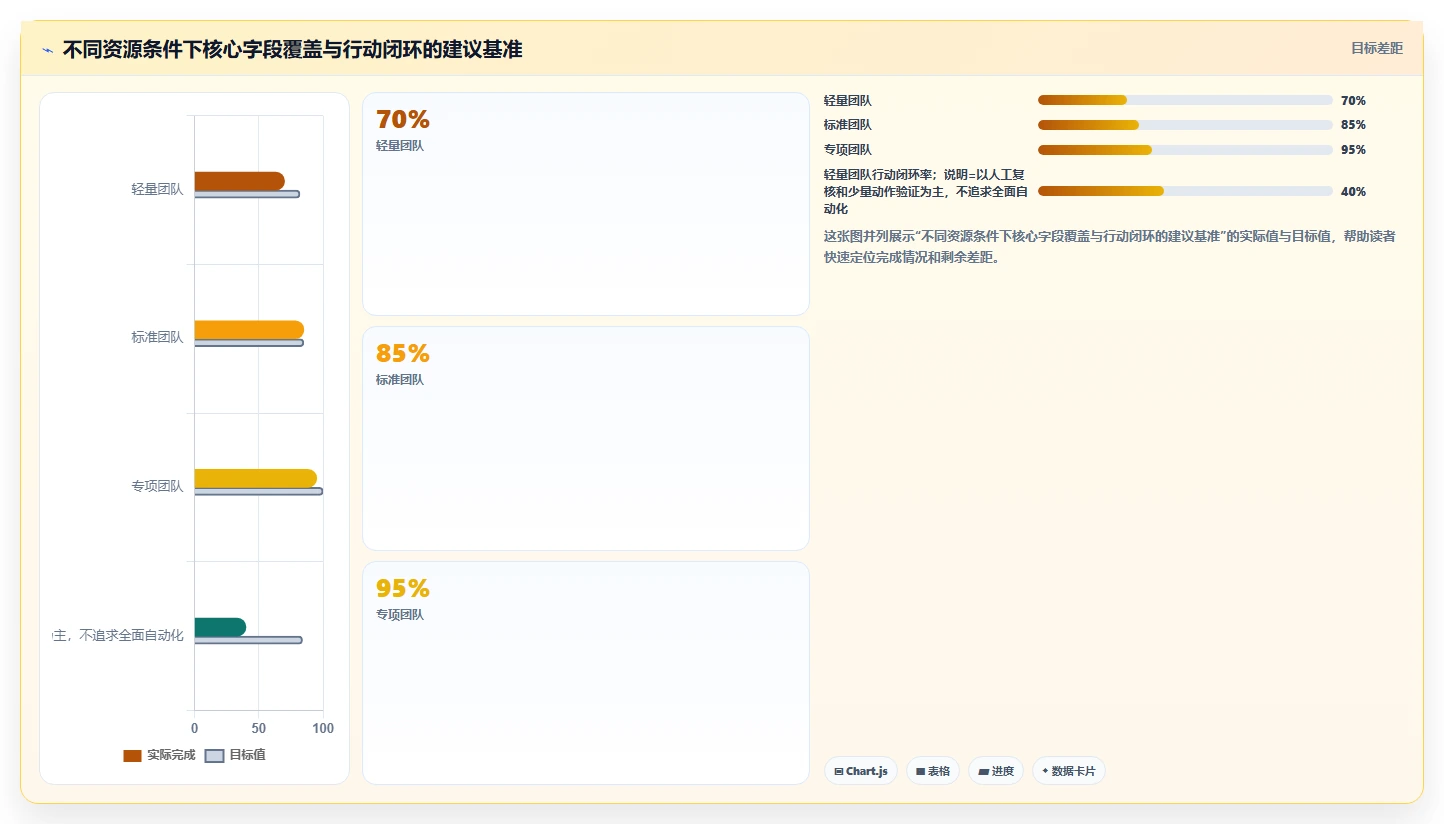This screenshot has height=824, width=1444.
Task: Click the teal bar in the chart
Action: pyautogui.click(x=220, y=627)
